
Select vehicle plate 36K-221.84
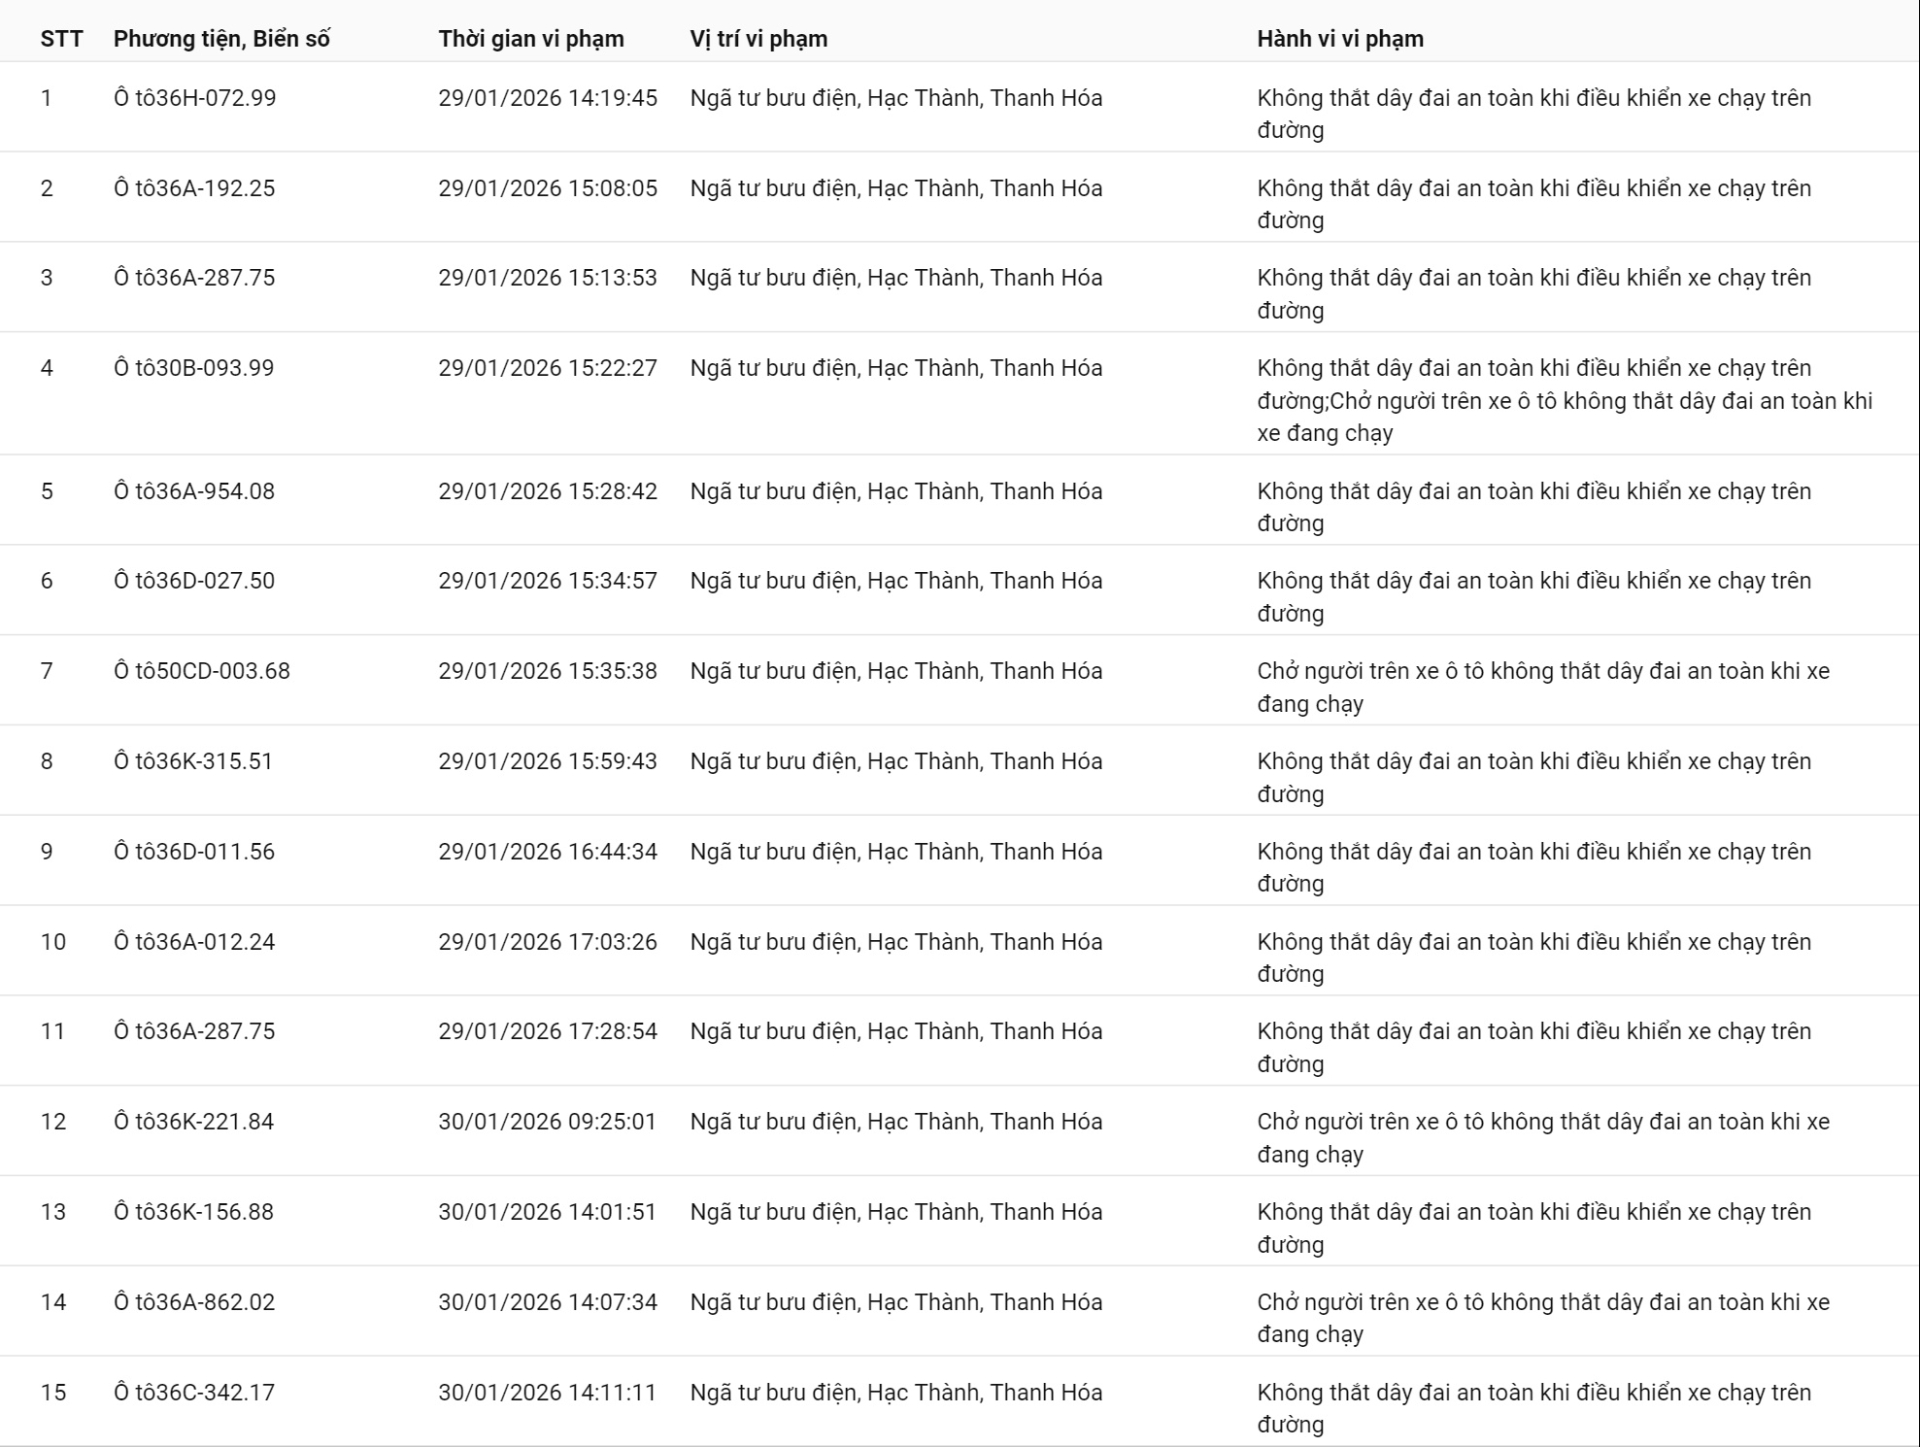(194, 1122)
